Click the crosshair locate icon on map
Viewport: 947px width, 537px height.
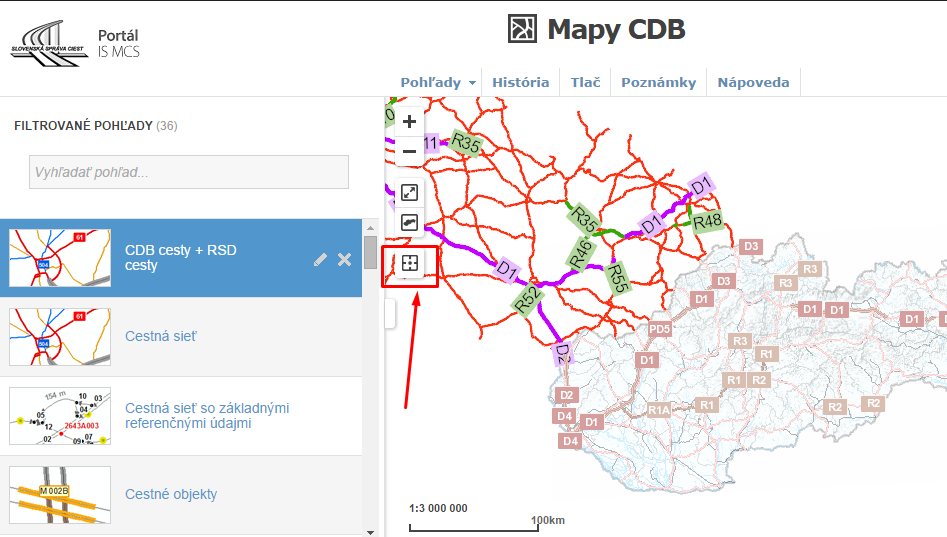(409, 264)
